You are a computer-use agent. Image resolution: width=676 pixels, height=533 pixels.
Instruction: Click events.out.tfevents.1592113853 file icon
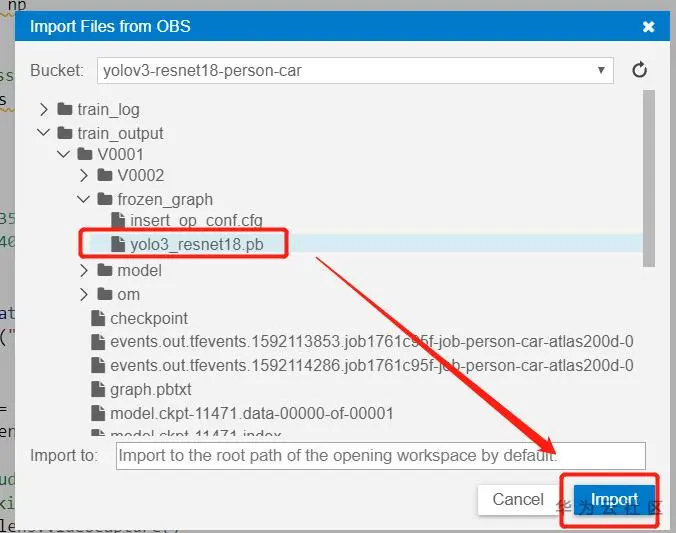pos(98,342)
